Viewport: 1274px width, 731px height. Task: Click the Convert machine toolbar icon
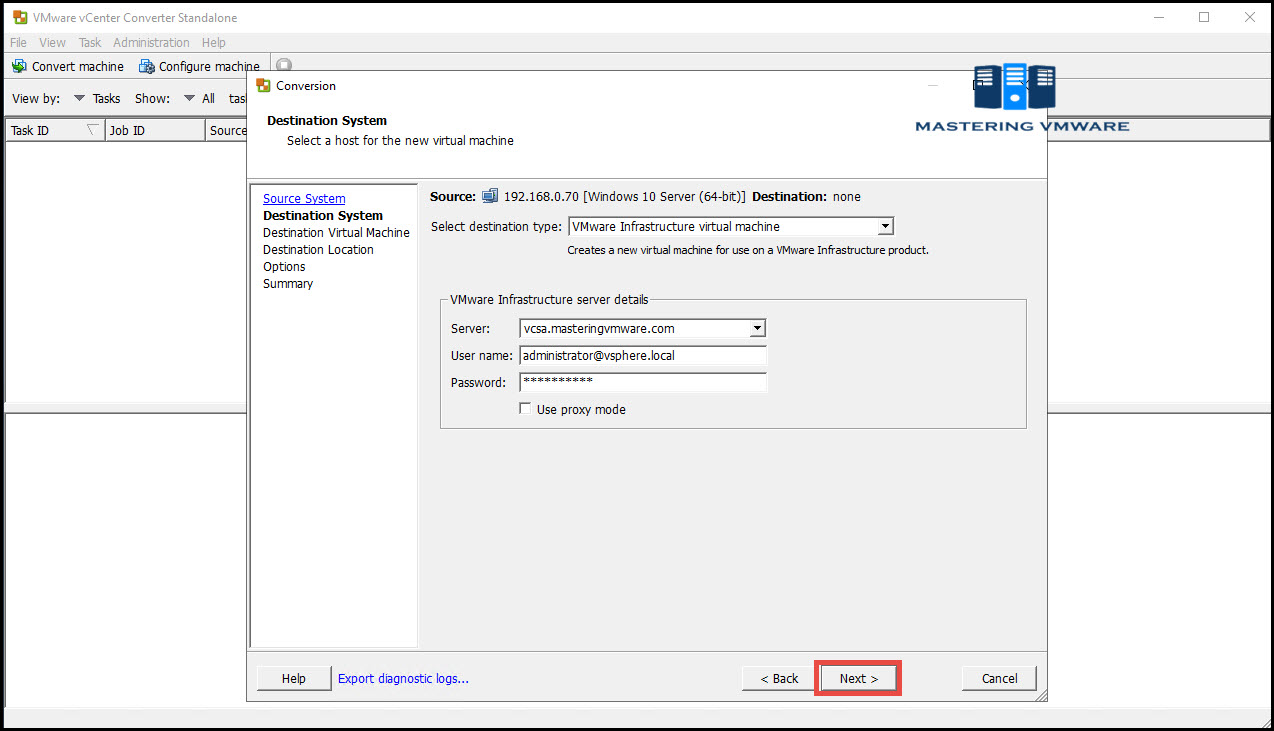19,66
